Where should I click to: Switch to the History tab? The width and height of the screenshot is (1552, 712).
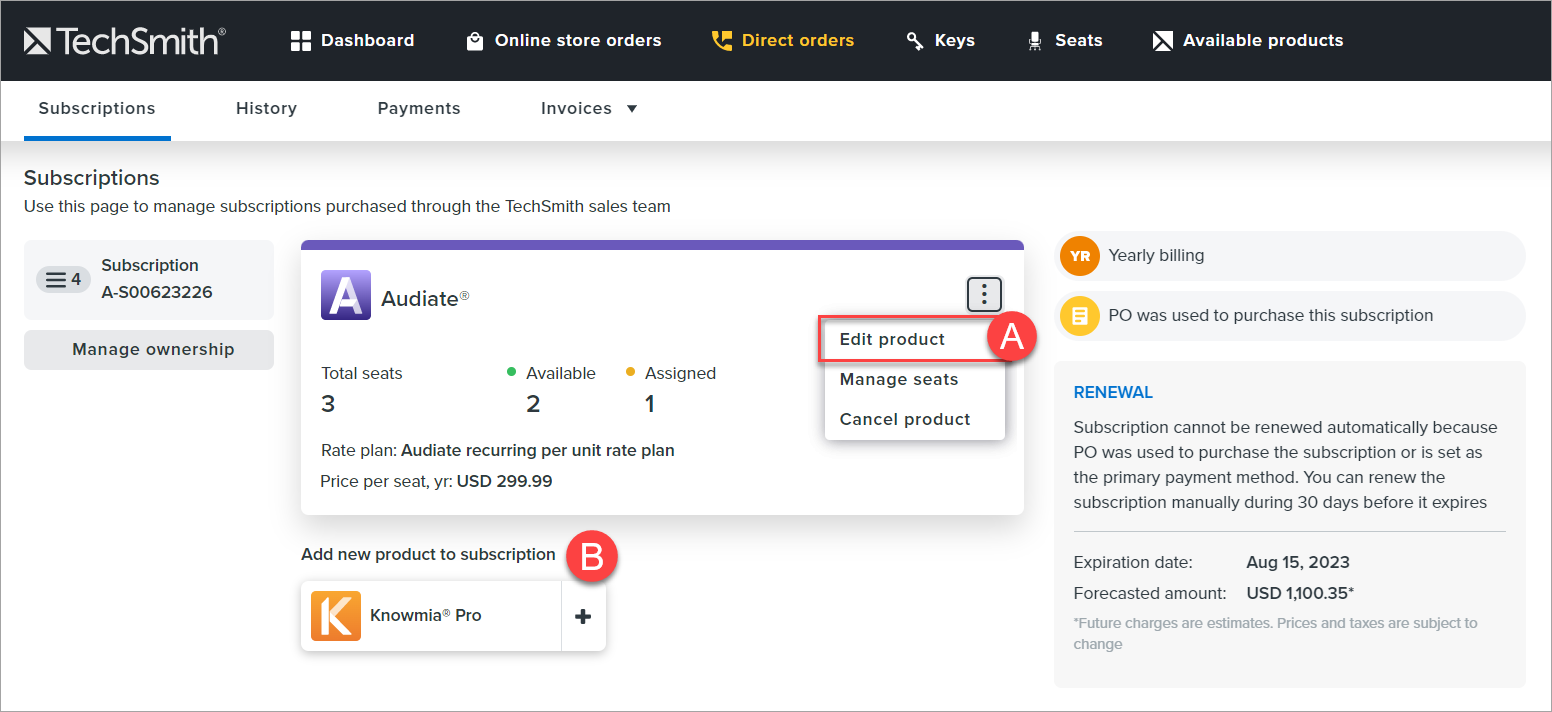tap(266, 108)
